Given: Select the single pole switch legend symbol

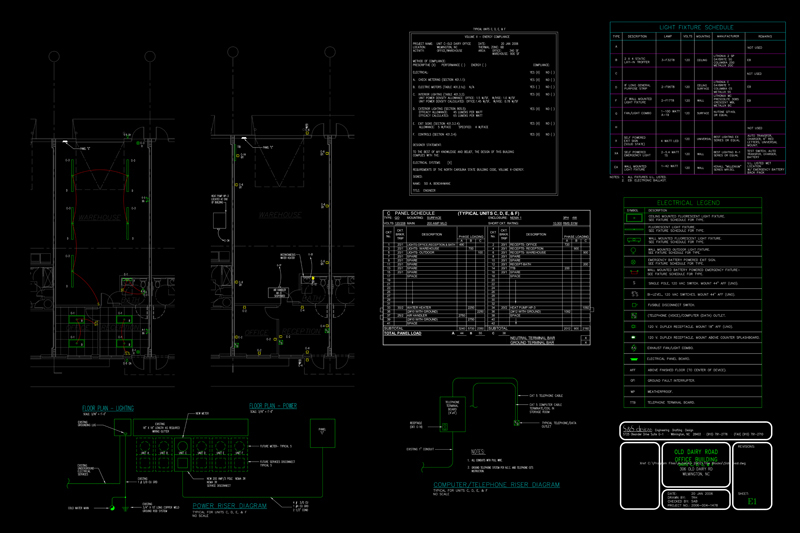Looking at the screenshot, I should point(633,282).
